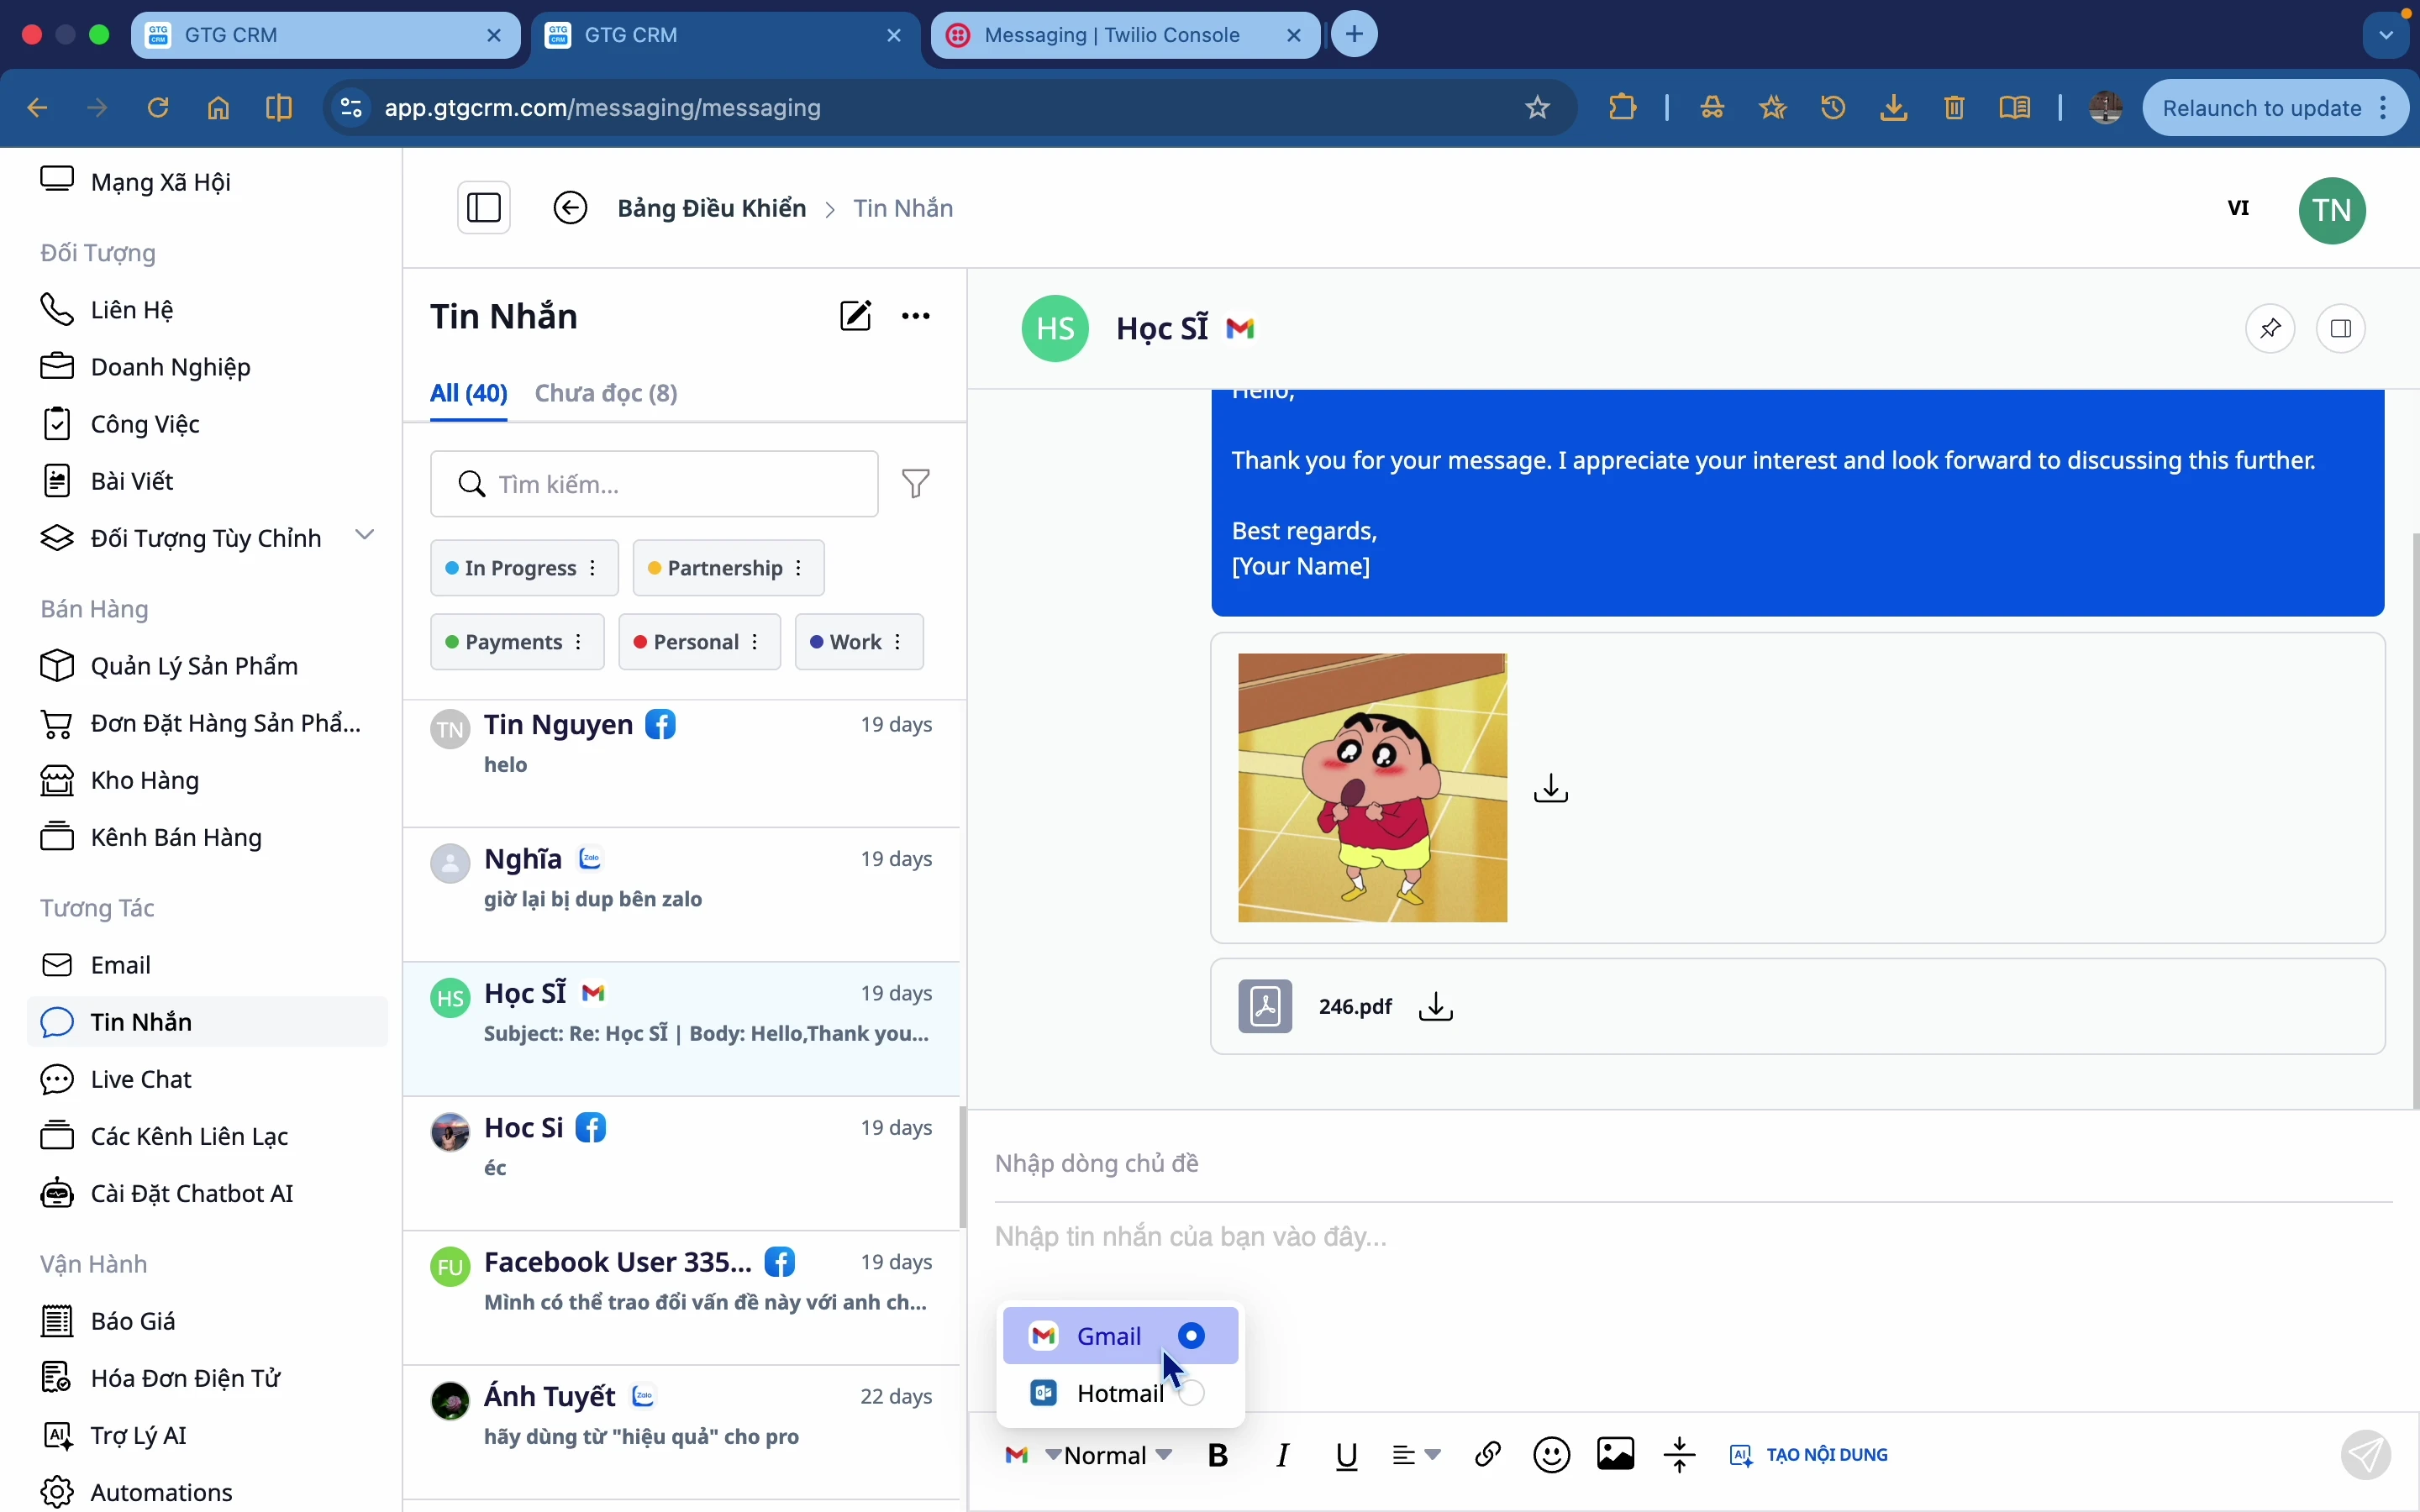Click the compose new message icon
The height and width of the screenshot is (1512, 2420).
tap(856, 316)
